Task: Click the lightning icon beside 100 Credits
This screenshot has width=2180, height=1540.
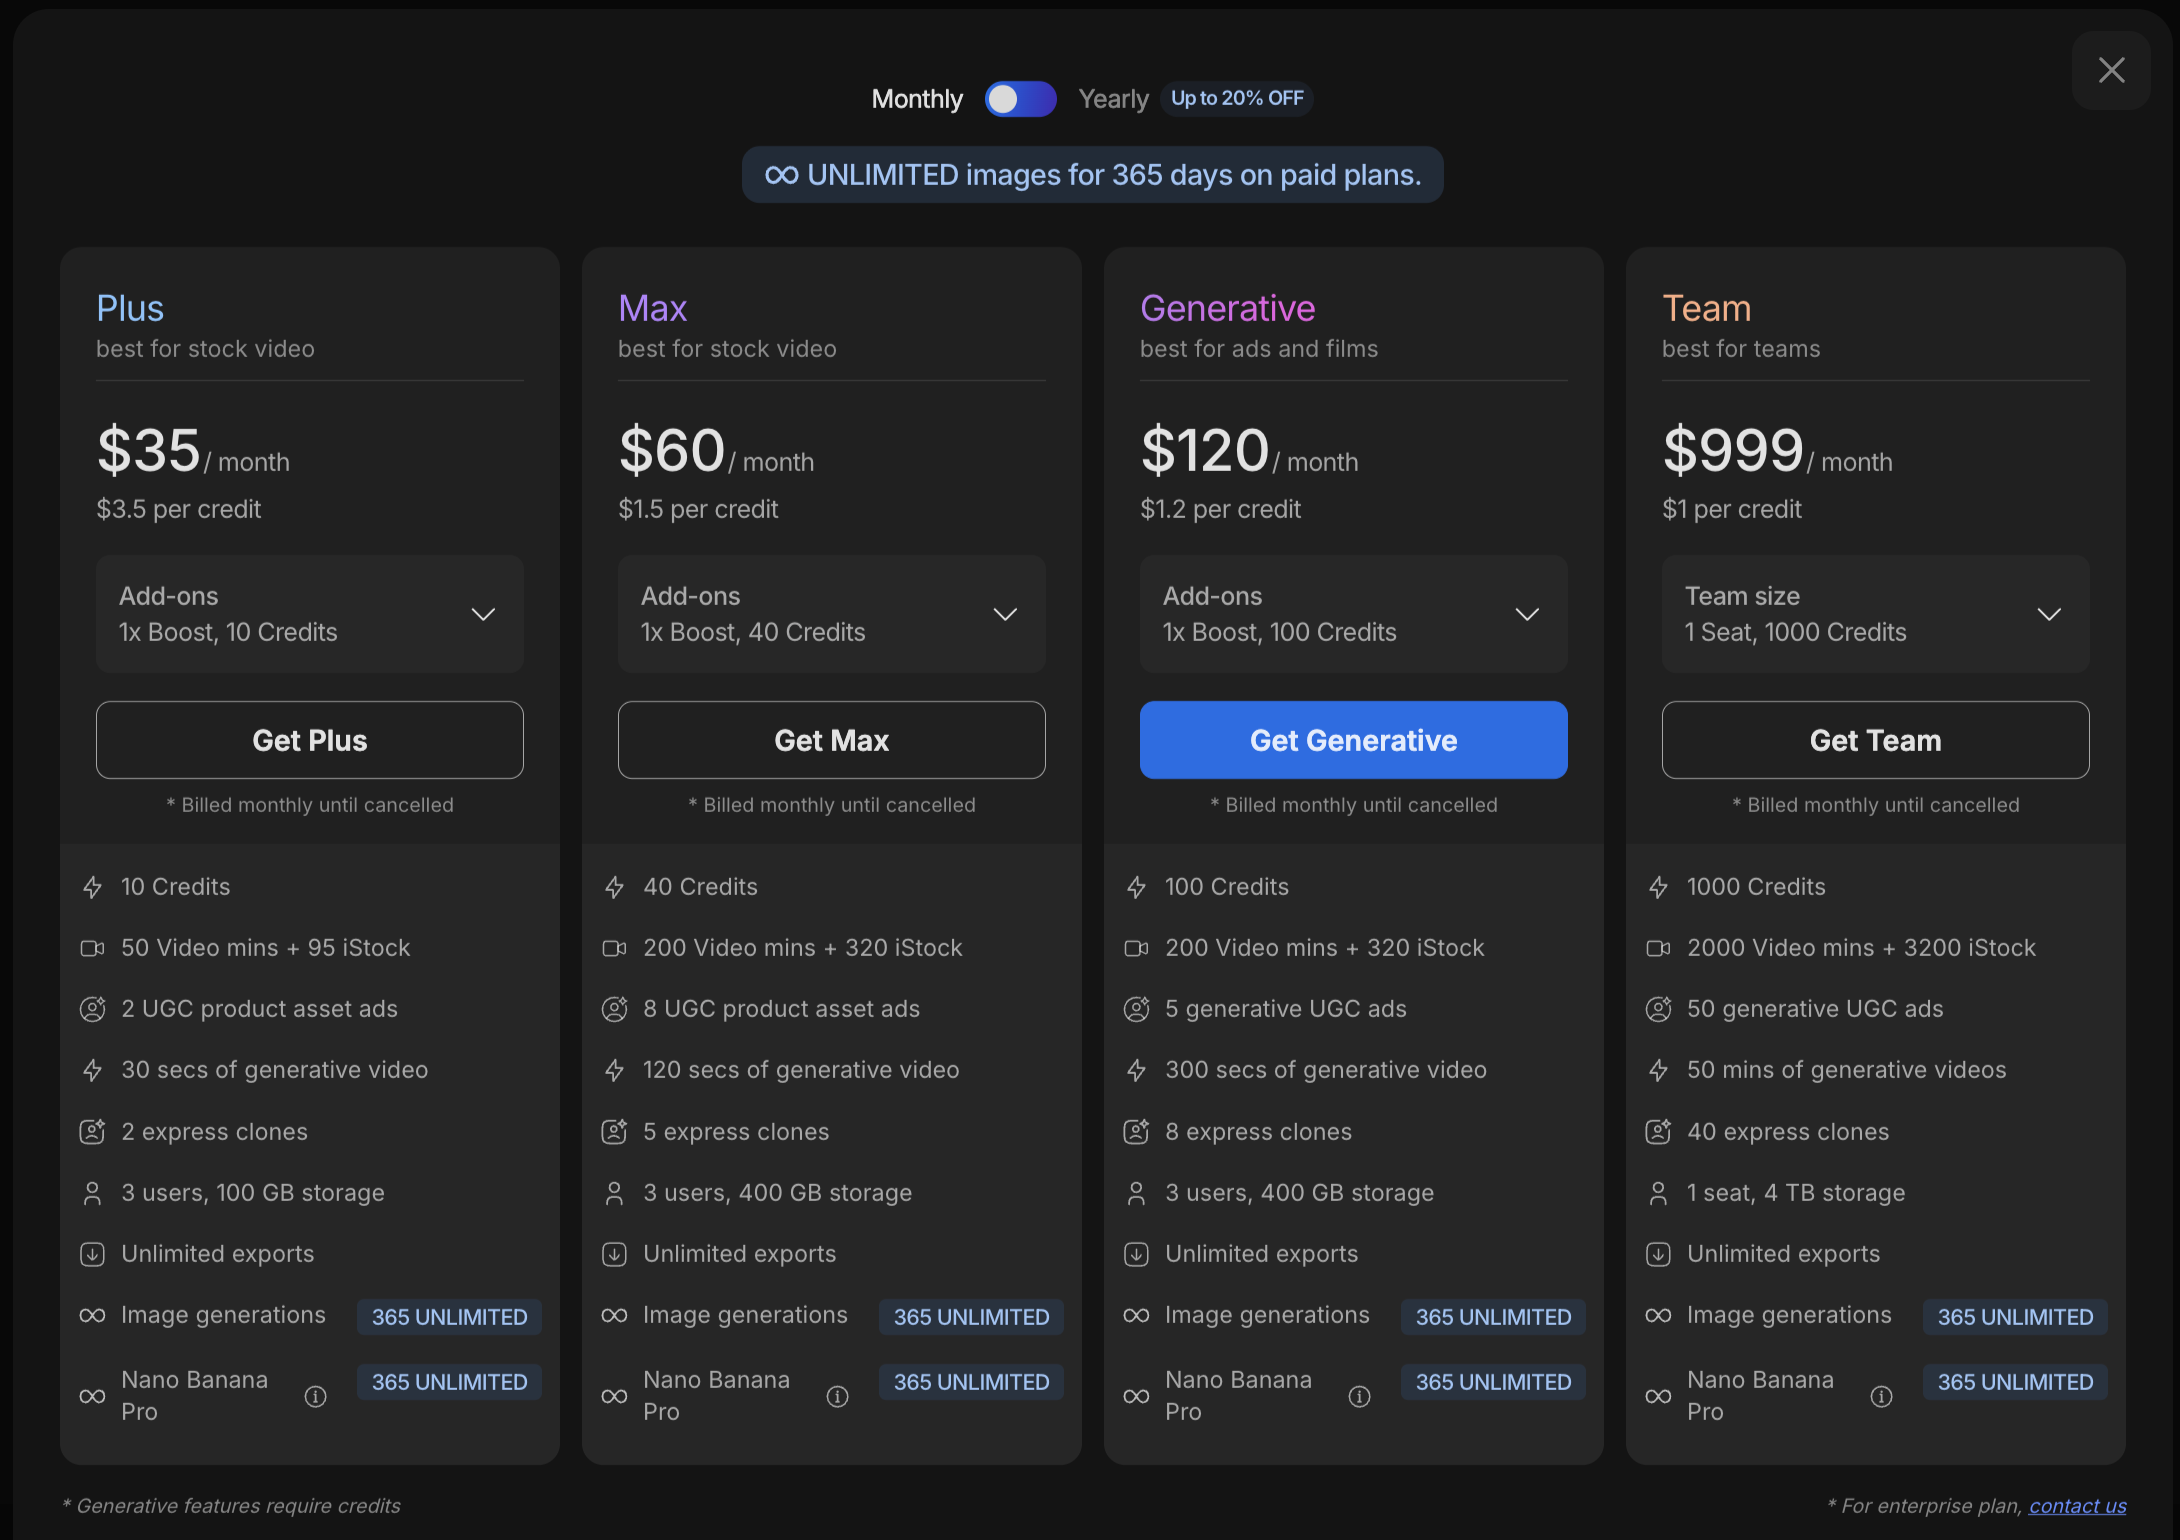Action: [1136, 887]
